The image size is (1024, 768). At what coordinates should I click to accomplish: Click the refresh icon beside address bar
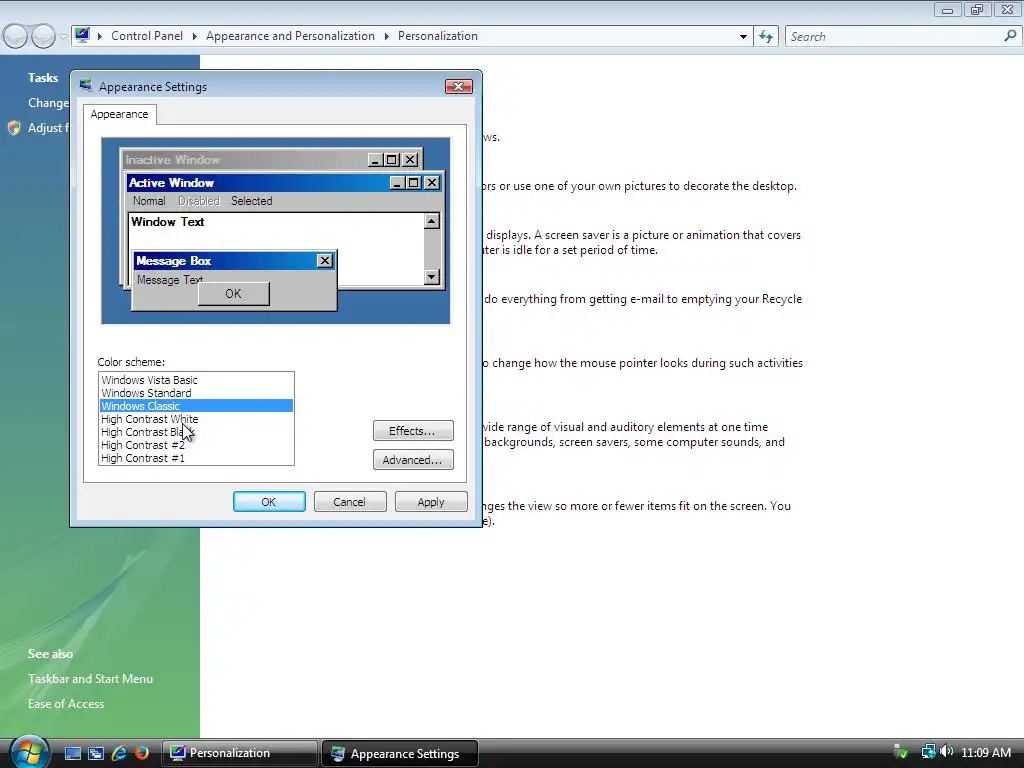tap(766, 37)
